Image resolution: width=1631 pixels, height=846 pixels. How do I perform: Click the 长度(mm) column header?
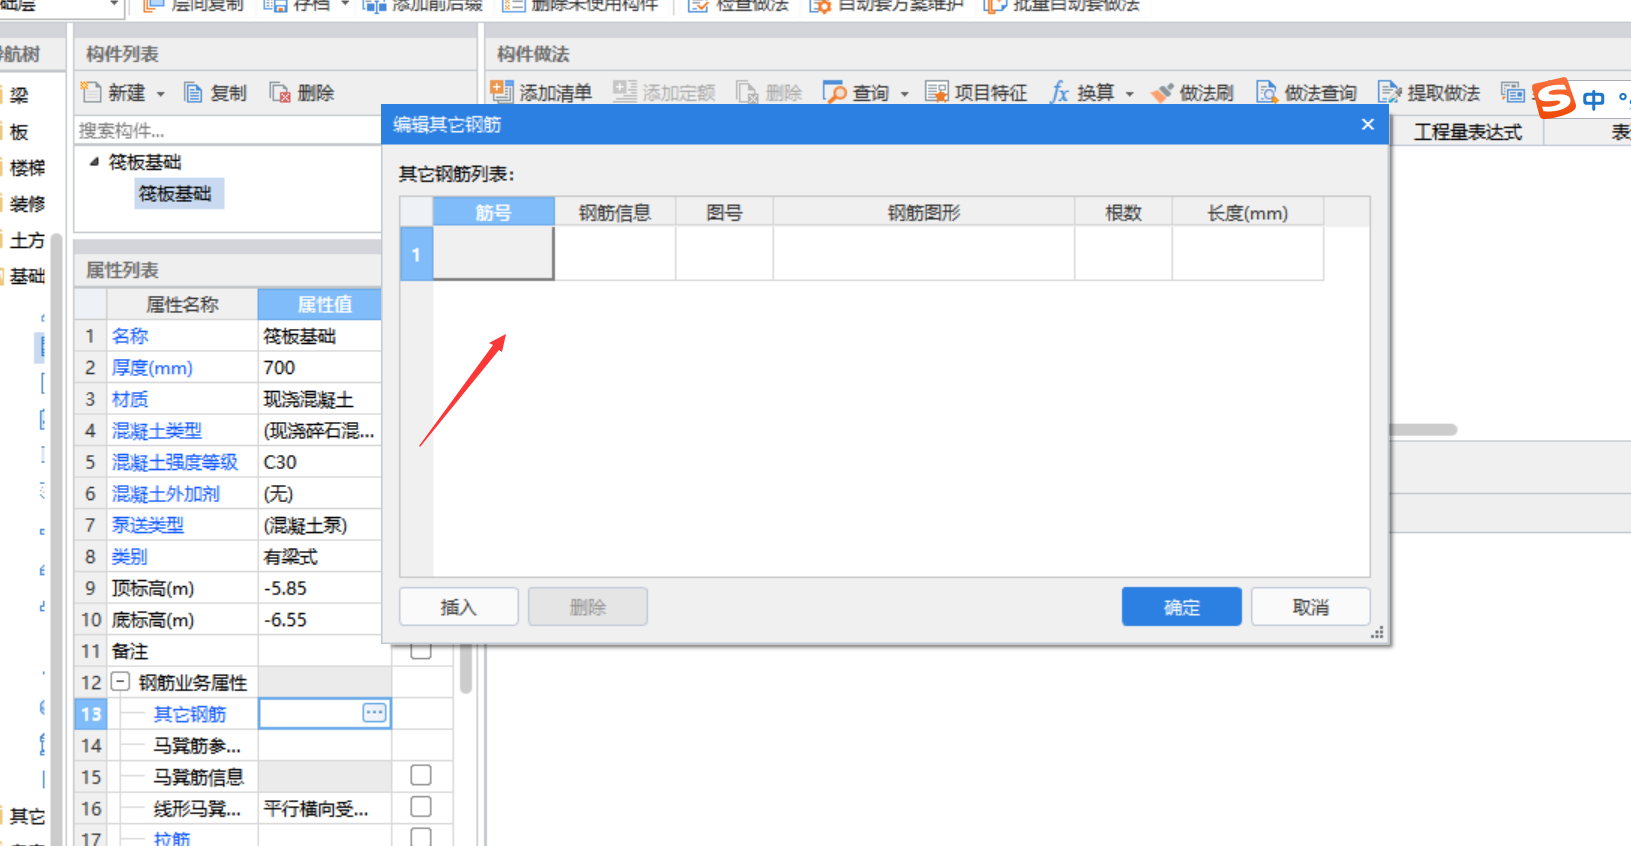tap(1248, 212)
